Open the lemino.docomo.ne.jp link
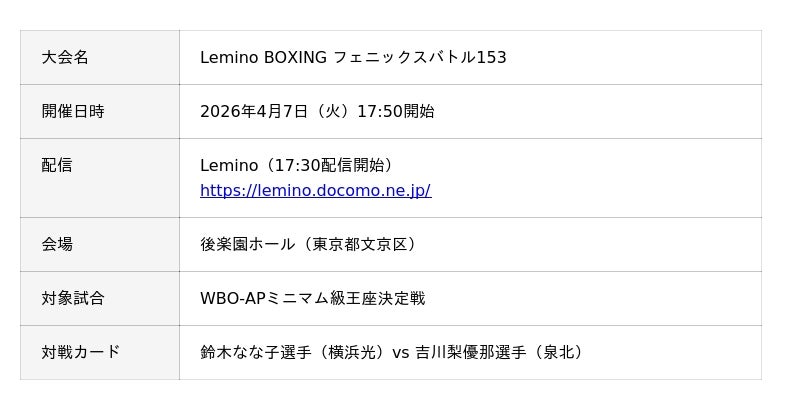 click(315, 191)
